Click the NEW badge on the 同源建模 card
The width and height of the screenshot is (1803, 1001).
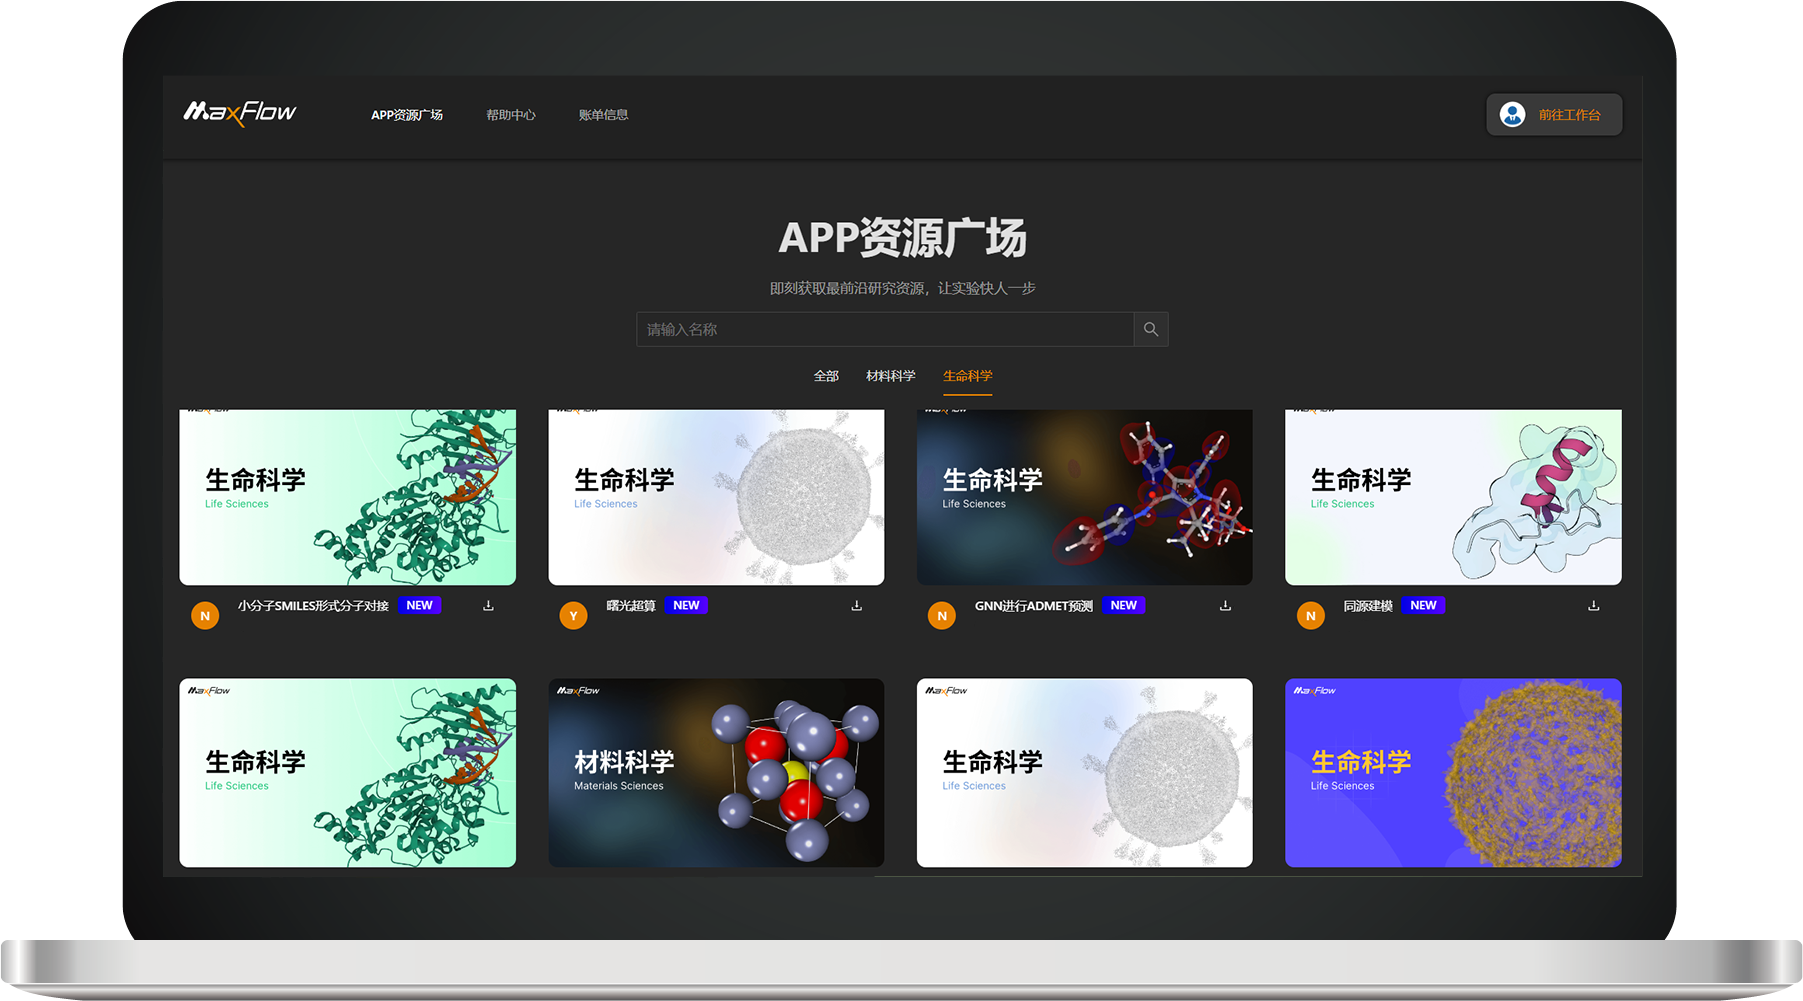(x=1422, y=605)
